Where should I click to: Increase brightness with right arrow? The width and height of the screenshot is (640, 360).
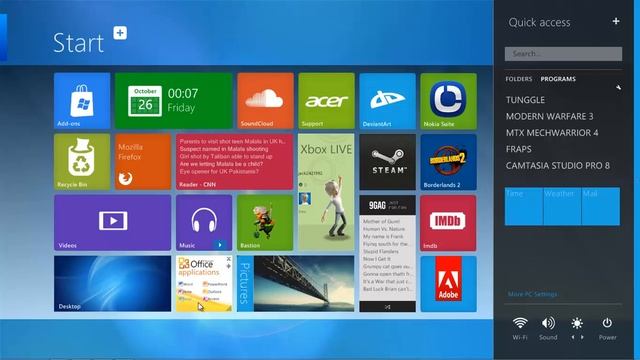[x=582, y=337]
